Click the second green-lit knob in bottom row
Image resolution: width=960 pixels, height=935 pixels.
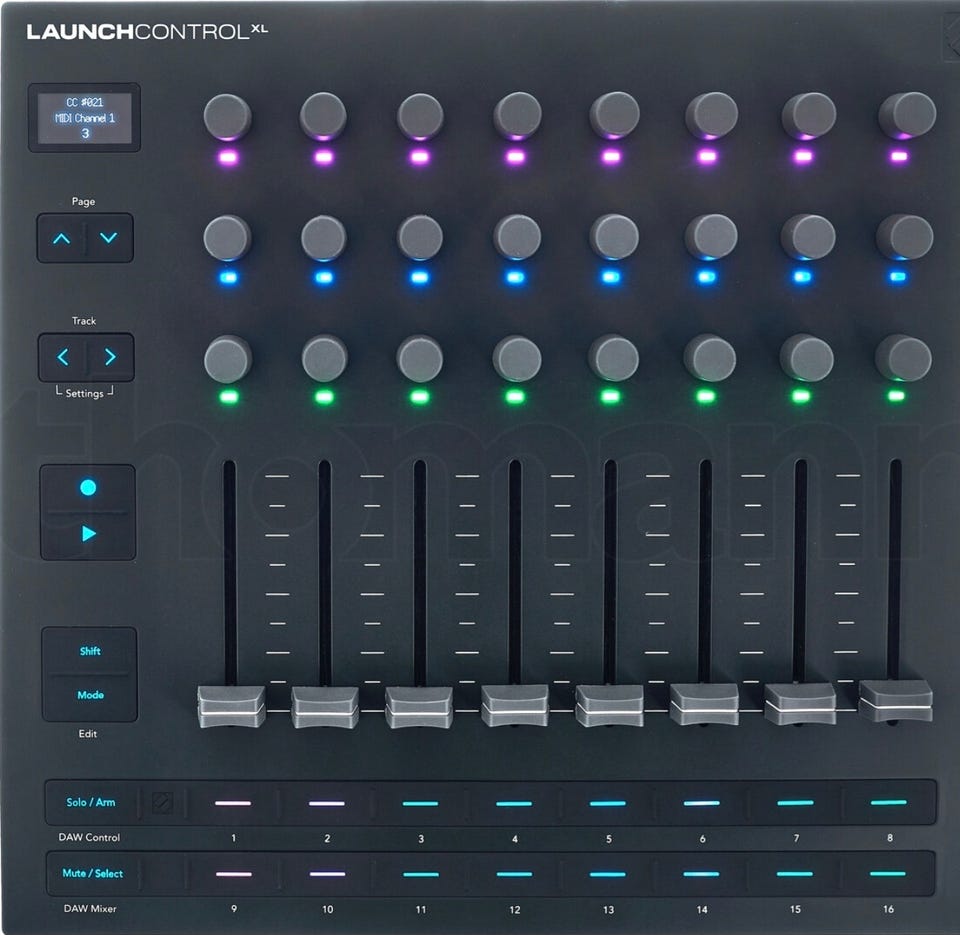click(324, 358)
